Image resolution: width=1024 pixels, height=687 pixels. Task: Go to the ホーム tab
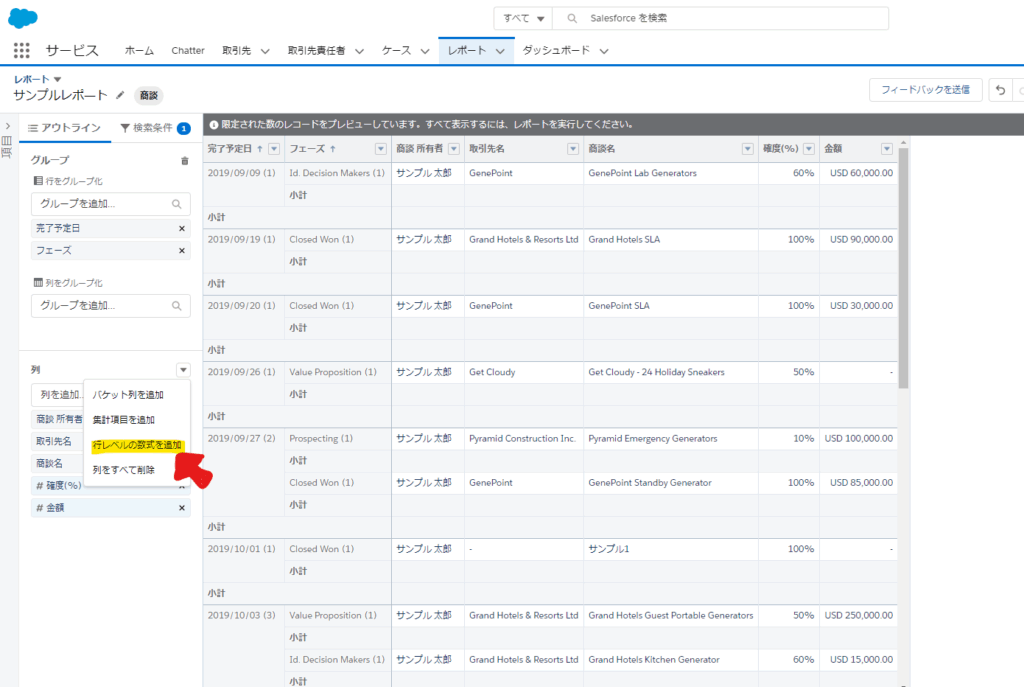pyautogui.click(x=139, y=51)
